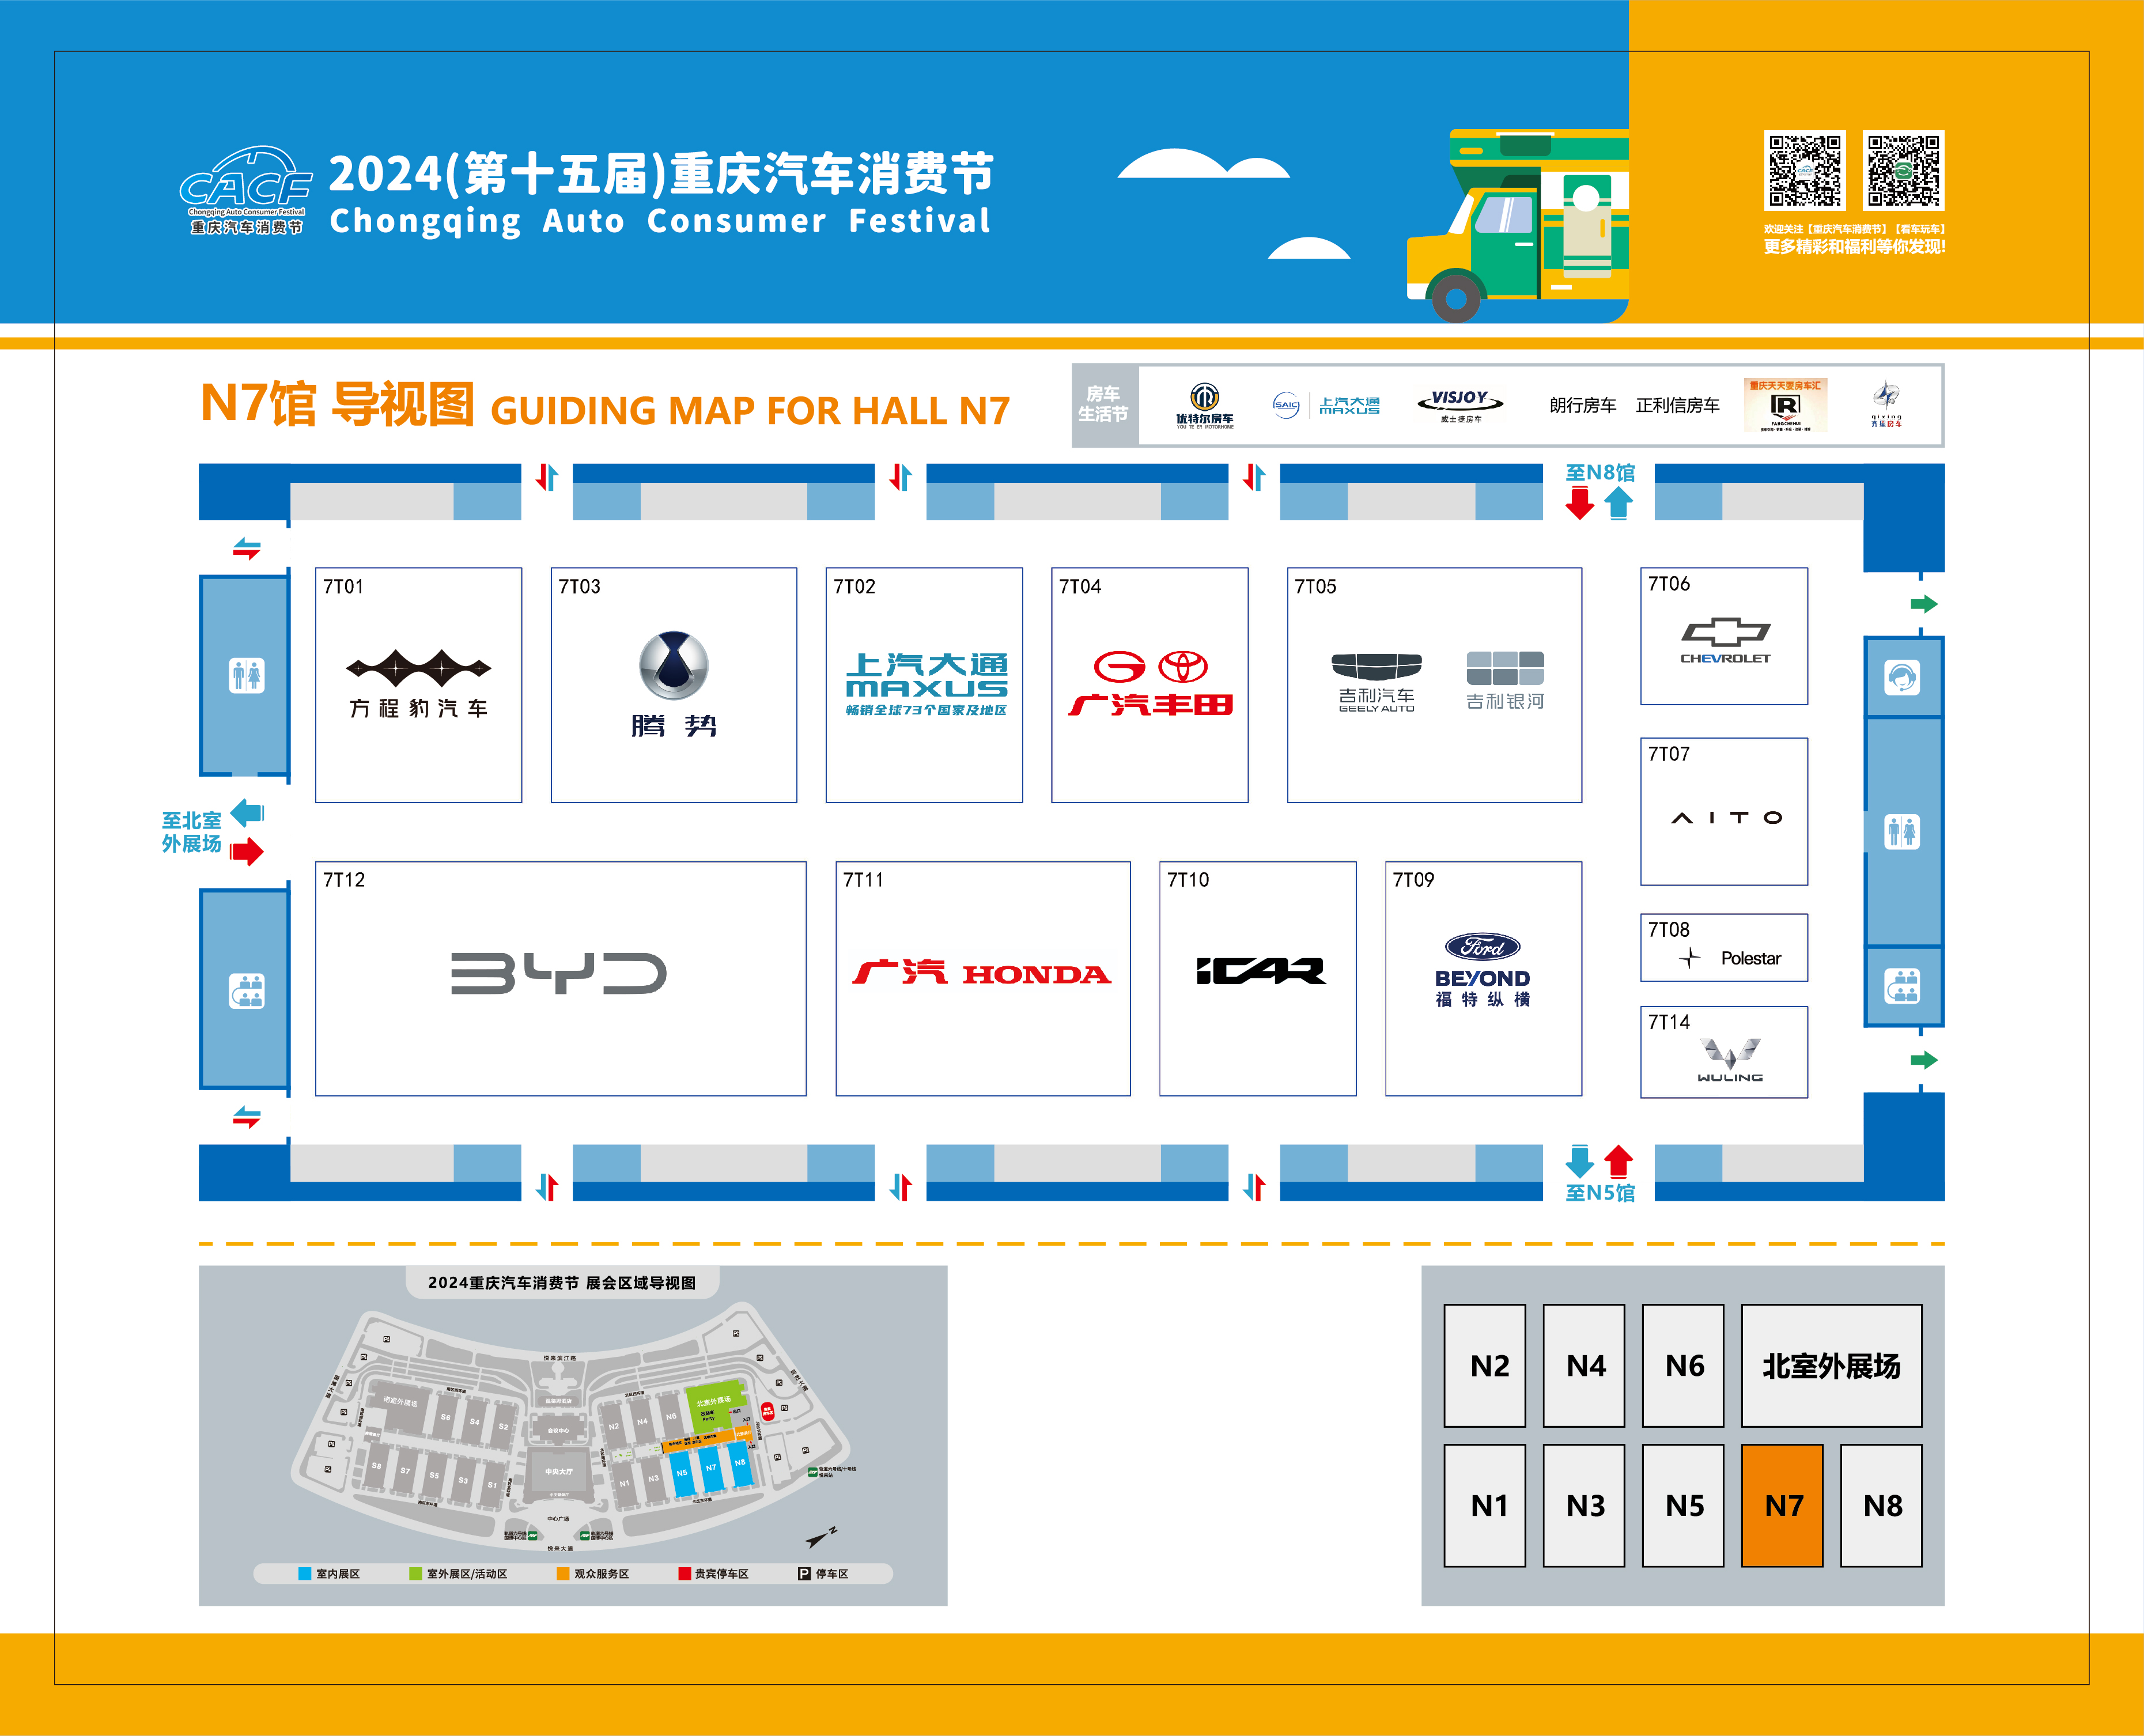This screenshot has height=1736, width=2144.
Task: Click the left-side meeting room icon
Action: pos(246,990)
